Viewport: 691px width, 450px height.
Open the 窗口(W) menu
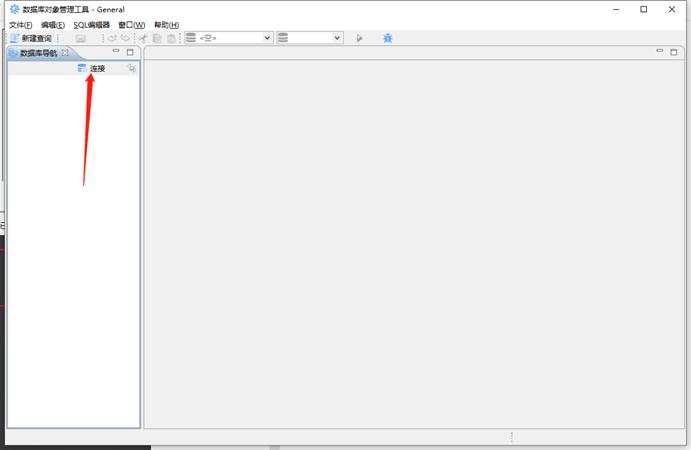(131, 25)
